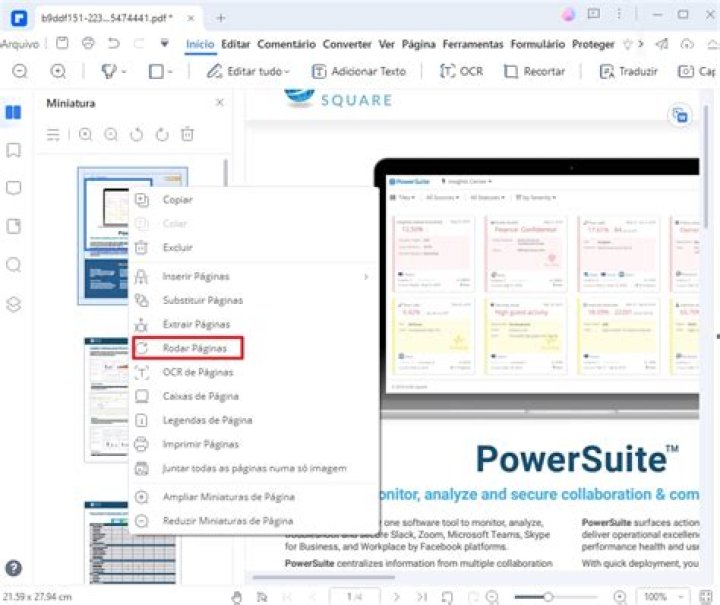The image size is (720, 605).
Task: Click the save icon in top toolbar
Action: pos(62,43)
